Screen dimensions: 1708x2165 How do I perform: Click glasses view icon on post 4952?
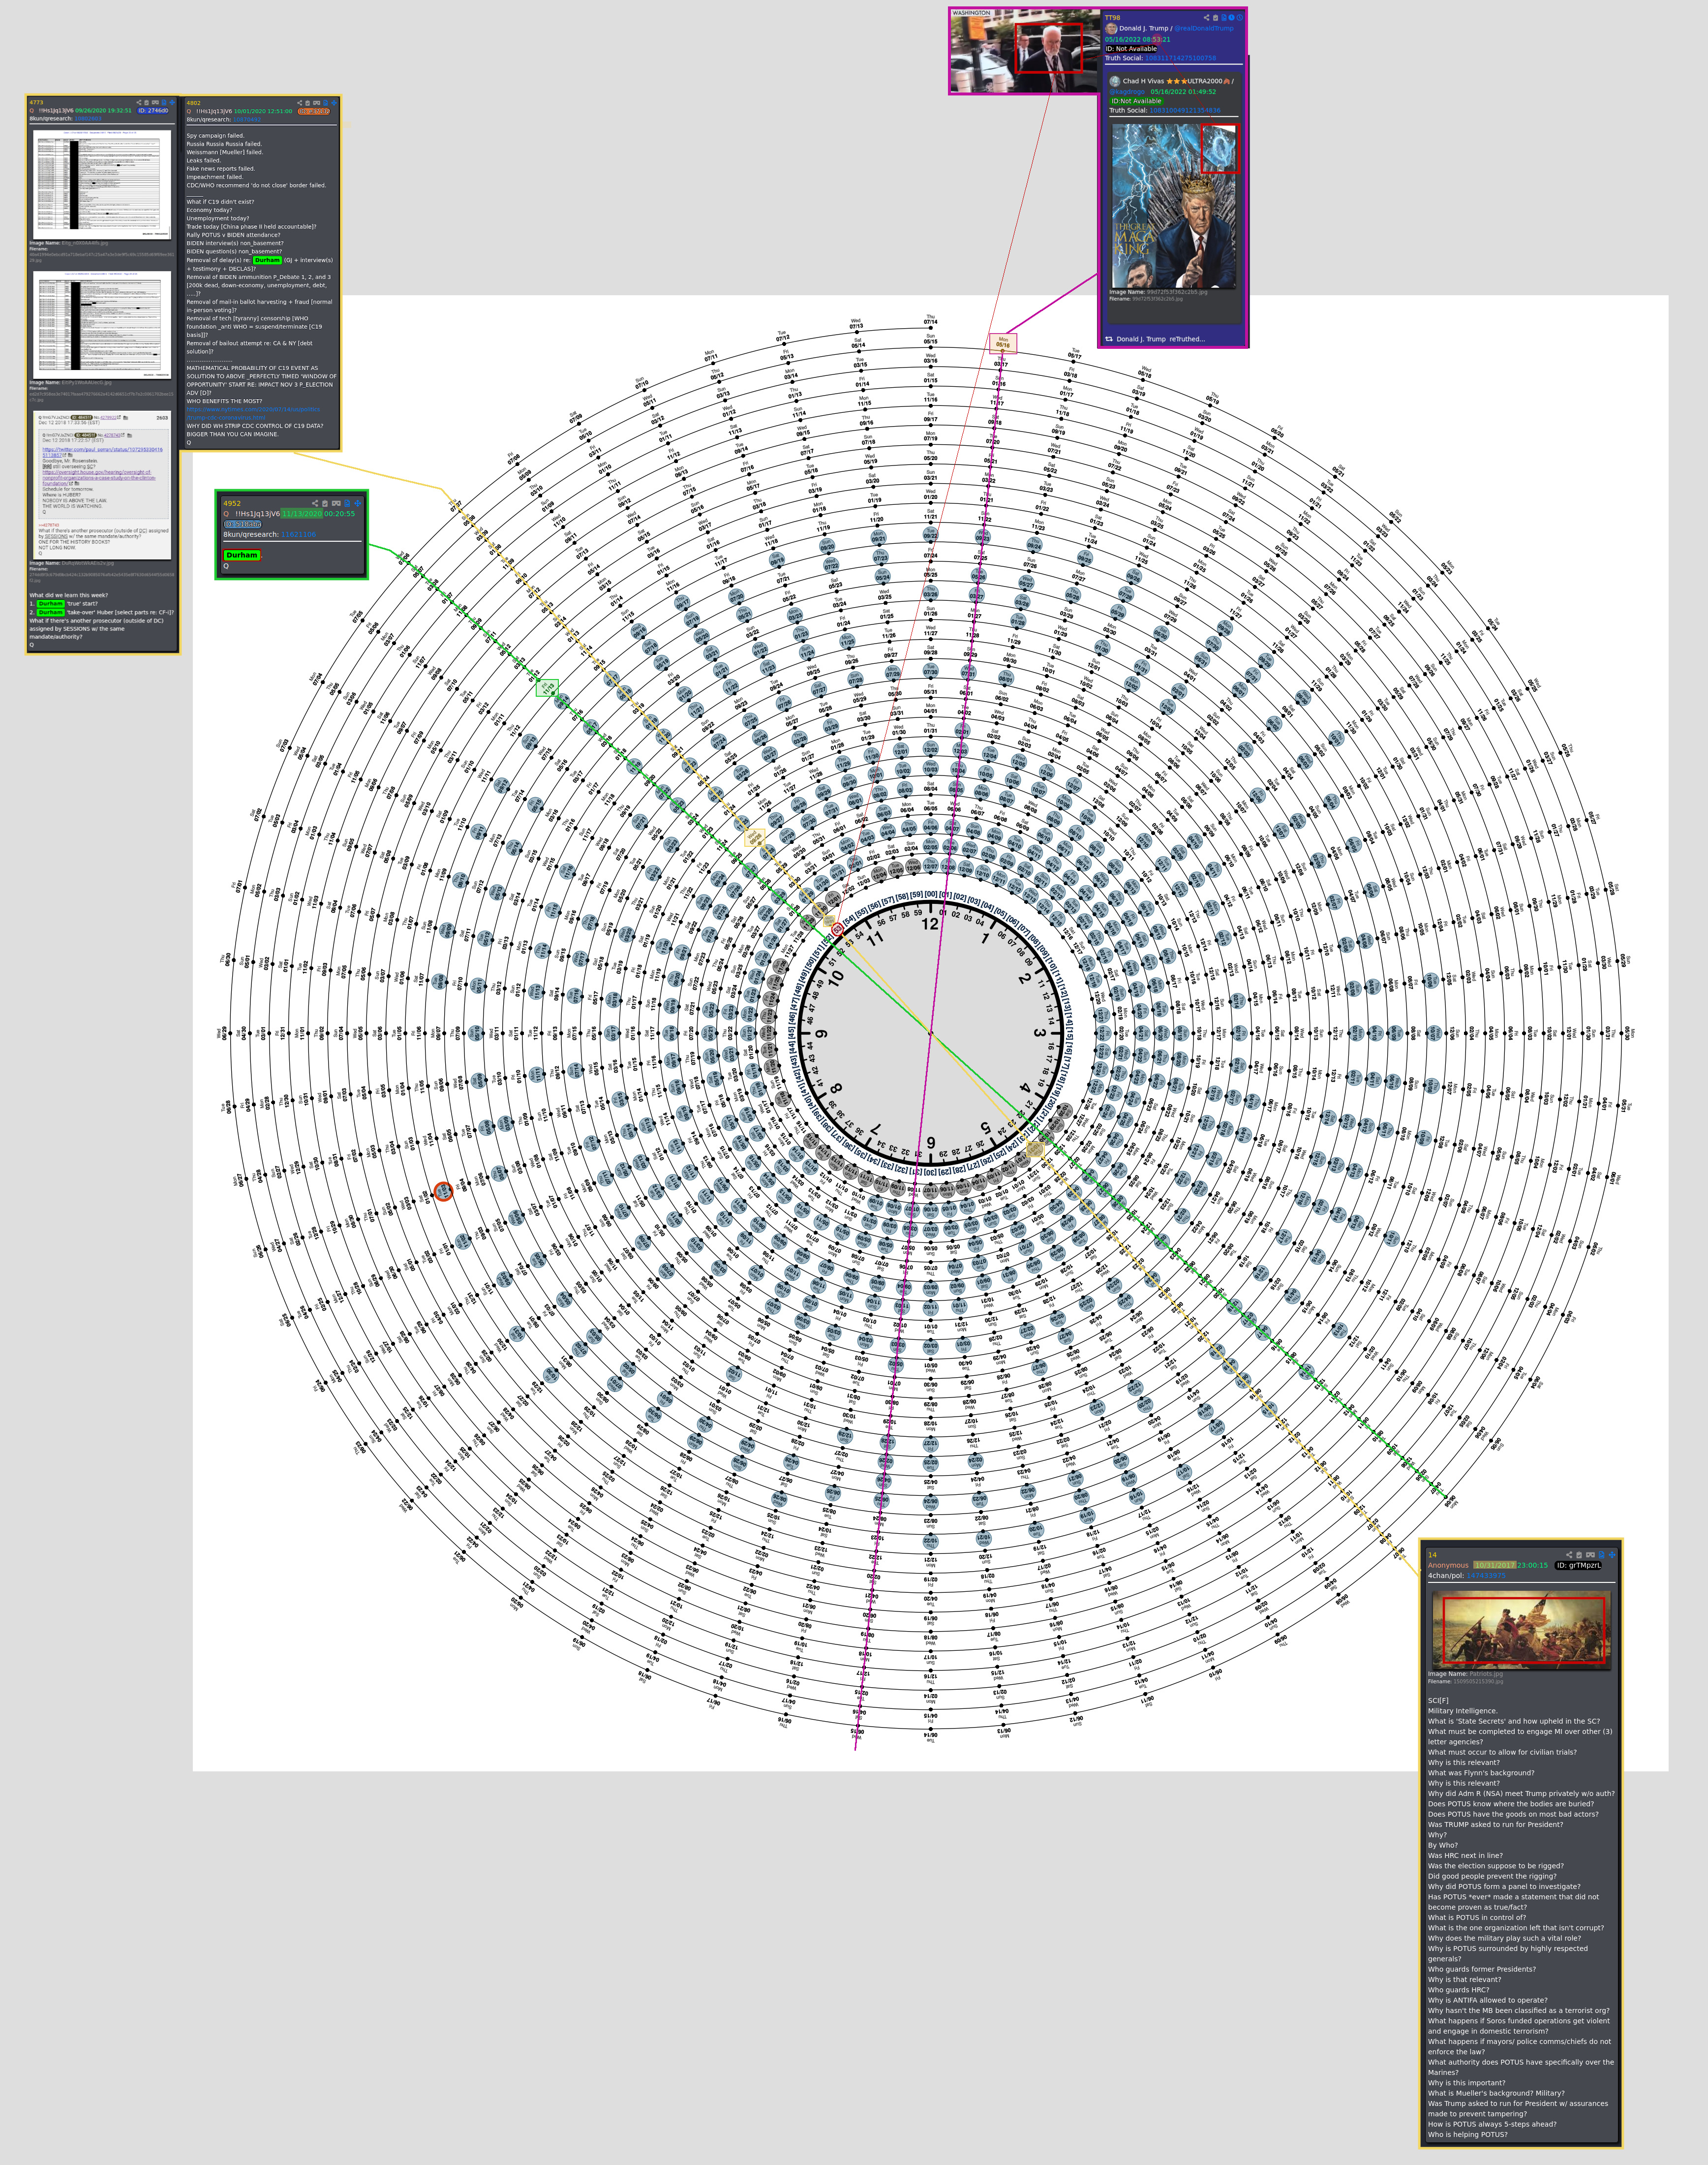click(336, 504)
